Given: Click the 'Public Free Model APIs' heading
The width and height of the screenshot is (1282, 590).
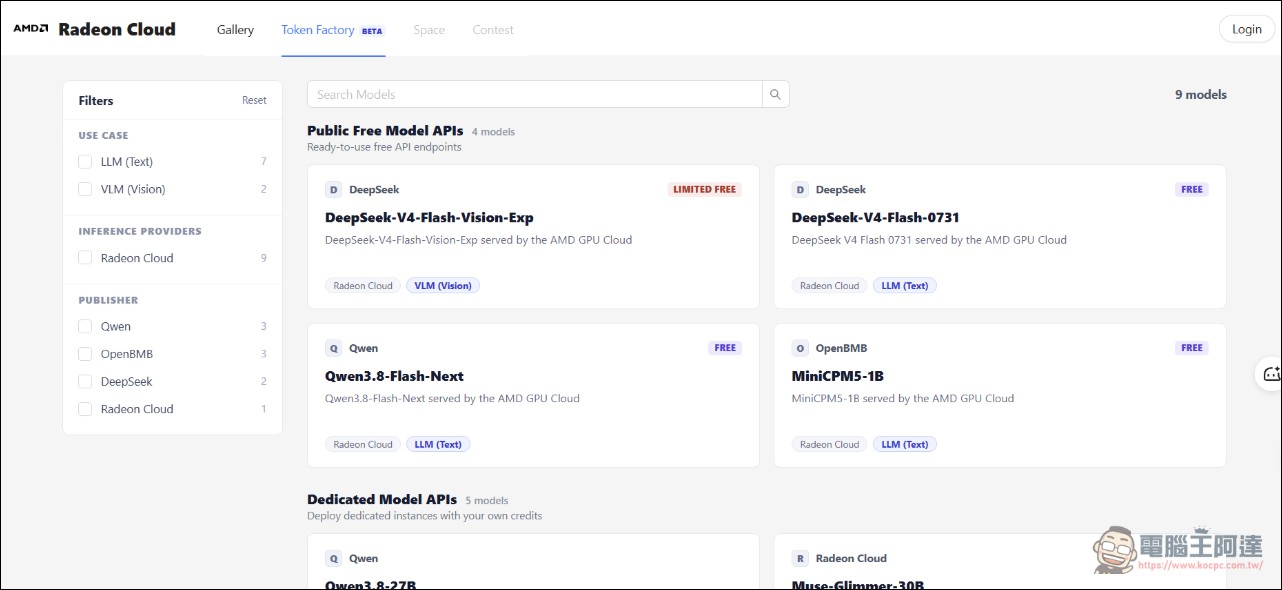Looking at the screenshot, I should click(x=385, y=130).
